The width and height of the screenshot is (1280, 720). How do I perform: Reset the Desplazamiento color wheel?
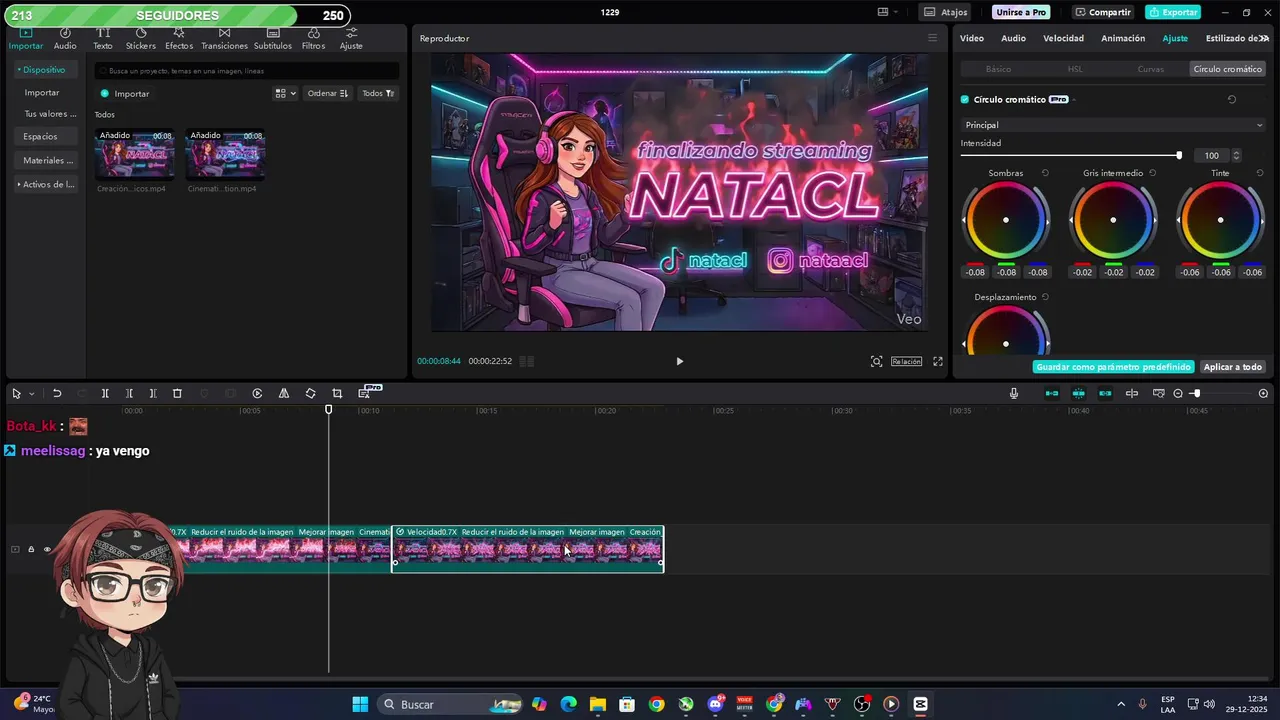click(x=1045, y=297)
